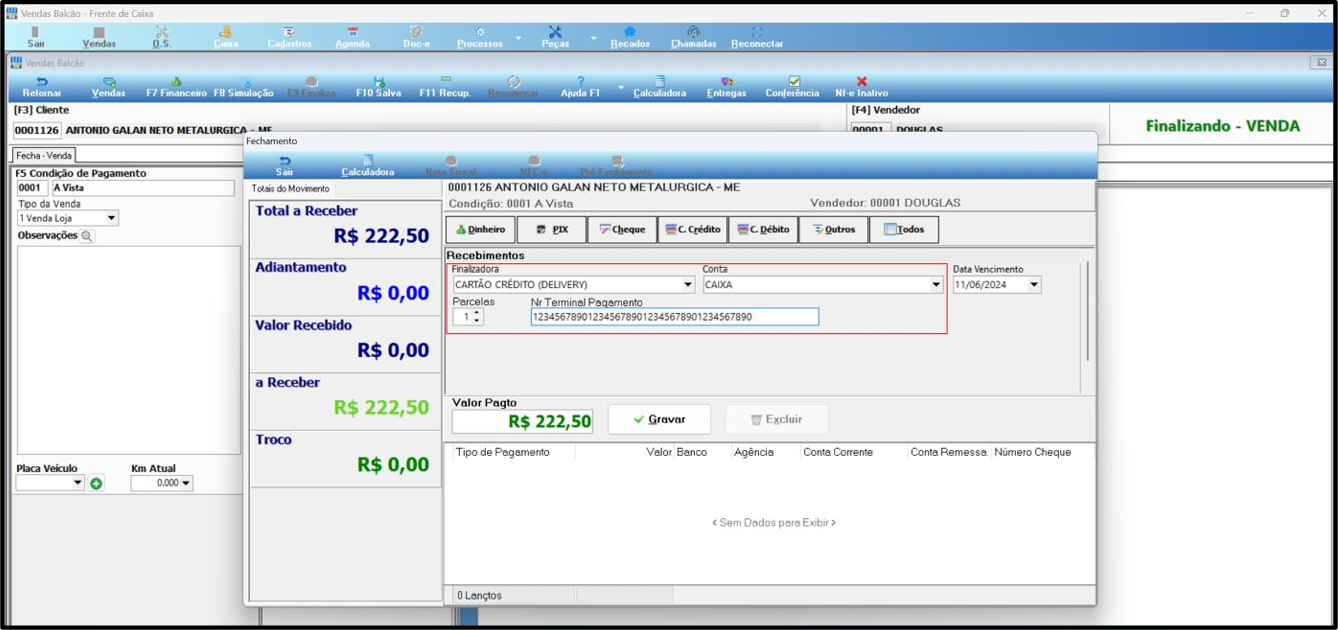Screen dimensions: 1338x630
Task: Click the client code field 0001126
Action: tap(37, 130)
